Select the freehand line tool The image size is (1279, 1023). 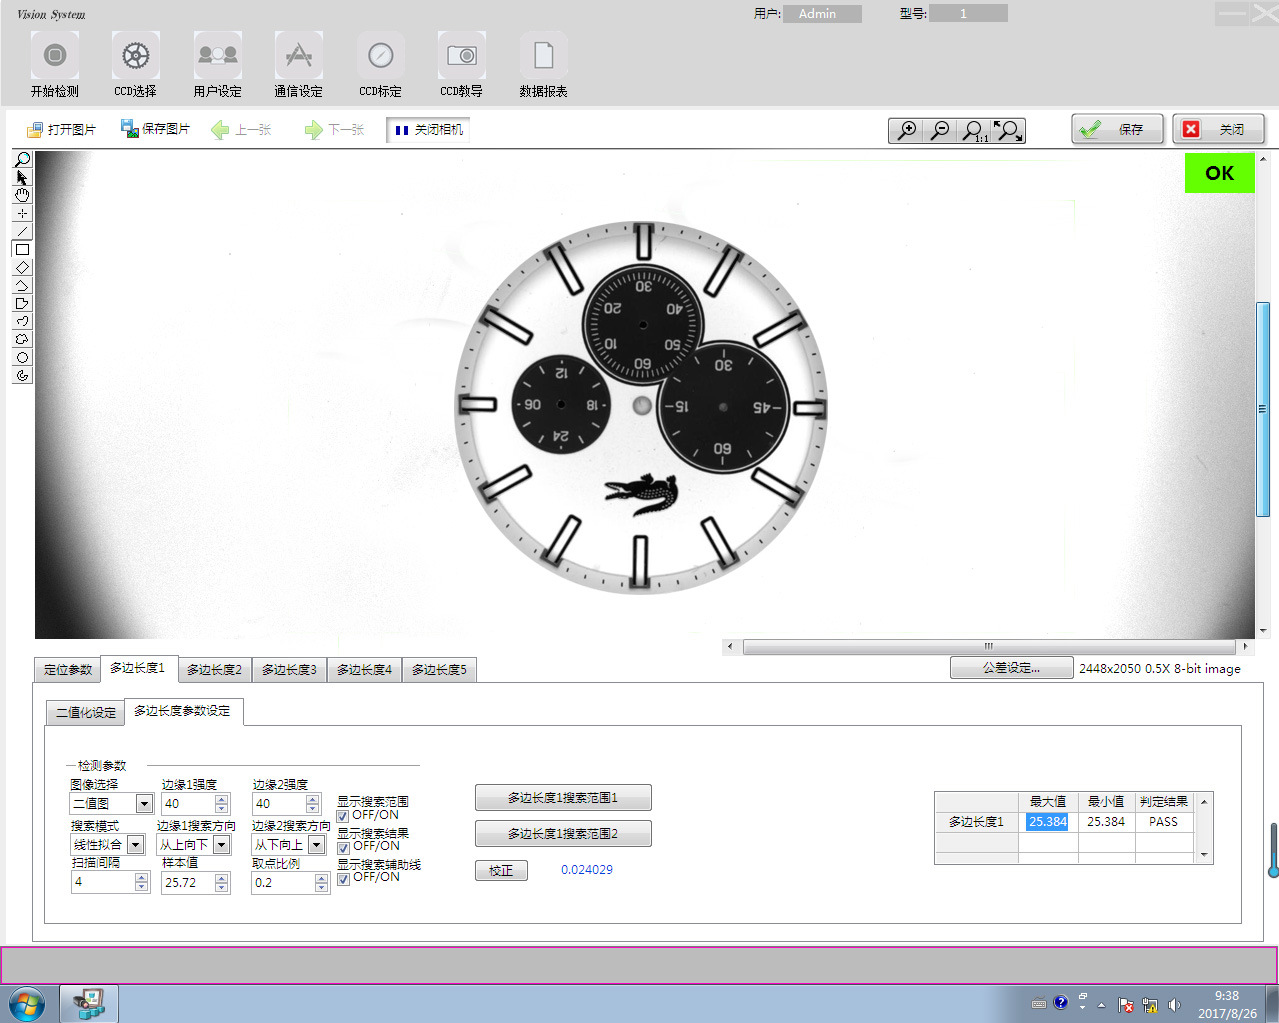22,321
